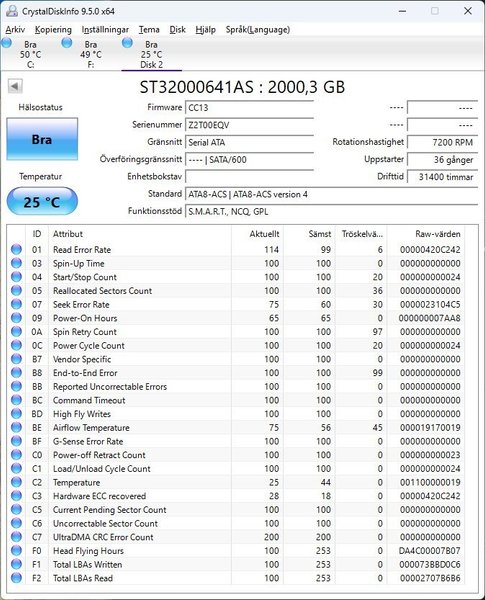The width and height of the screenshot is (485, 600).
Task: Click the status icon for Spin Retry Count
Action: pos(16,332)
